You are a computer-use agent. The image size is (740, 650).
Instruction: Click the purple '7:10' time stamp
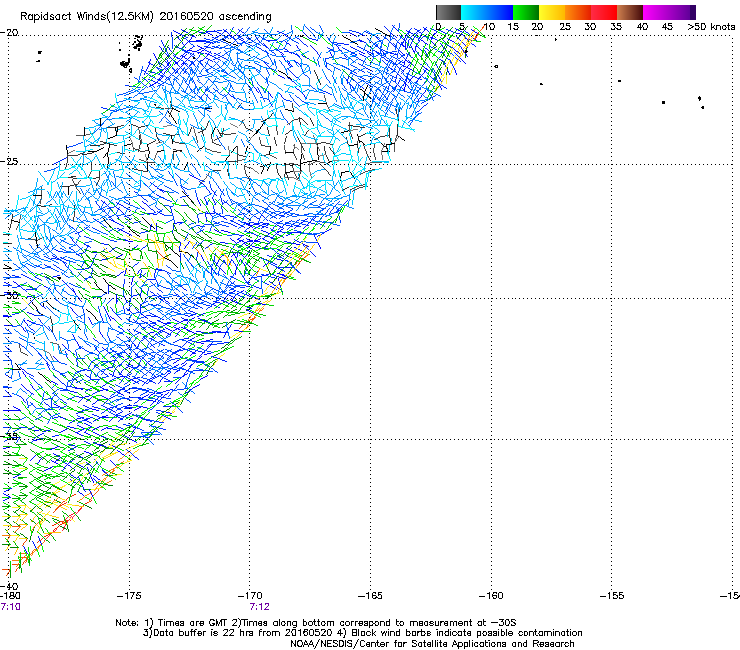coord(10,607)
